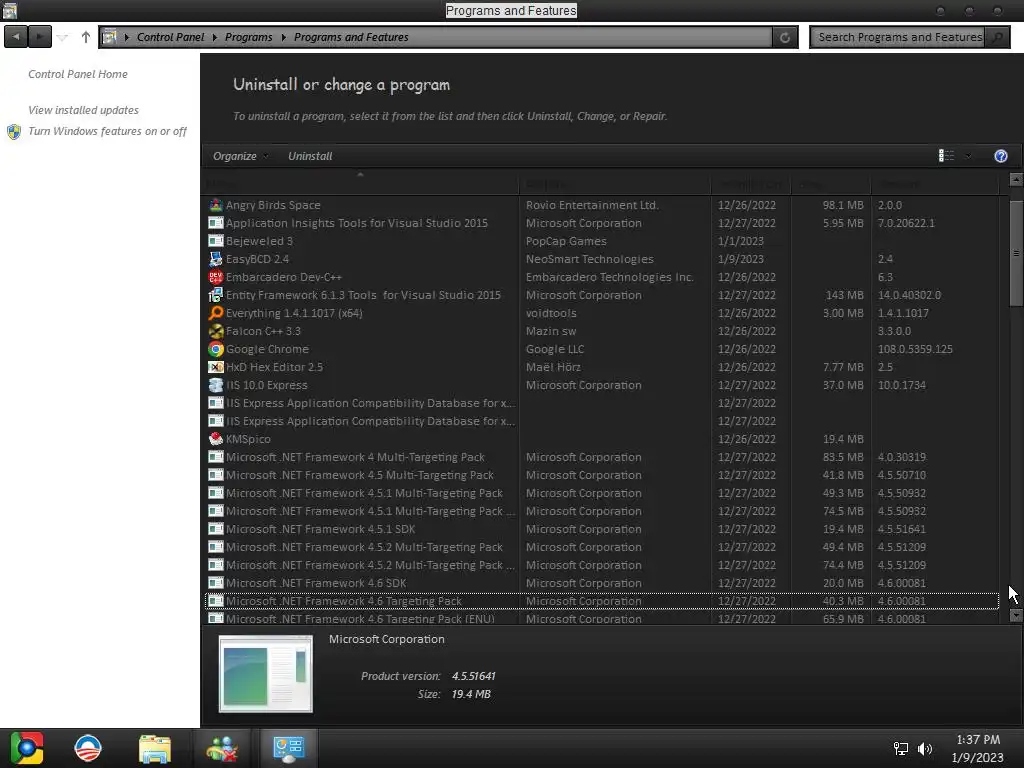Go forward with the forward arrow
The height and width of the screenshot is (768, 1024).
pyautogui.click(x=40, y=37)
